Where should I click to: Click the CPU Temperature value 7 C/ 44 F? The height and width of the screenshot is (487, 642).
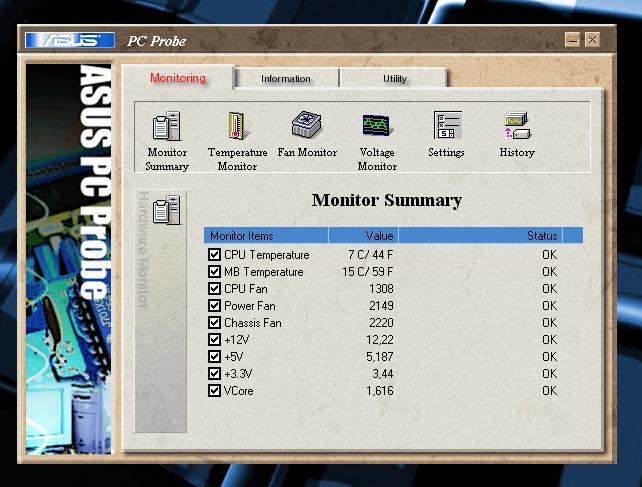371,255
